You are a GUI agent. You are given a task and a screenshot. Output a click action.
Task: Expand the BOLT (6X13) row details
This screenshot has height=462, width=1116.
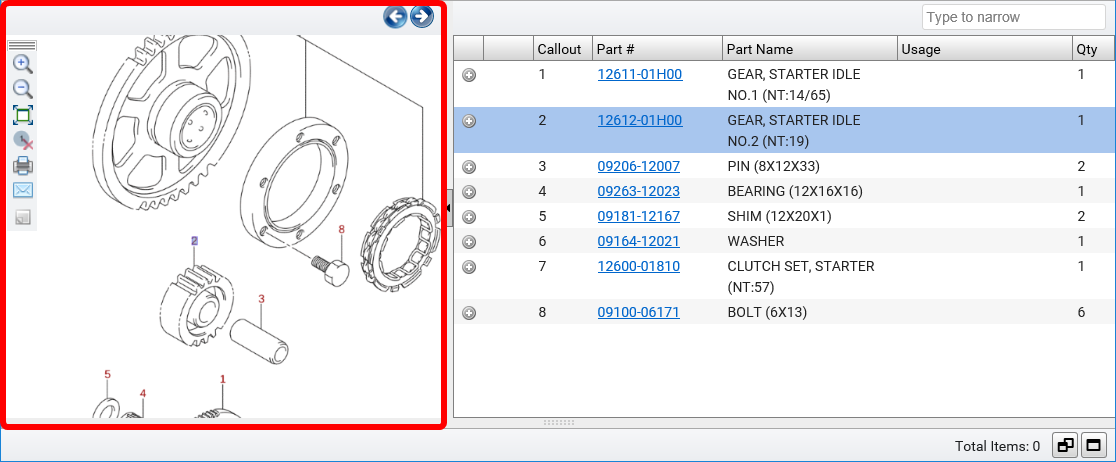[469, 313]
